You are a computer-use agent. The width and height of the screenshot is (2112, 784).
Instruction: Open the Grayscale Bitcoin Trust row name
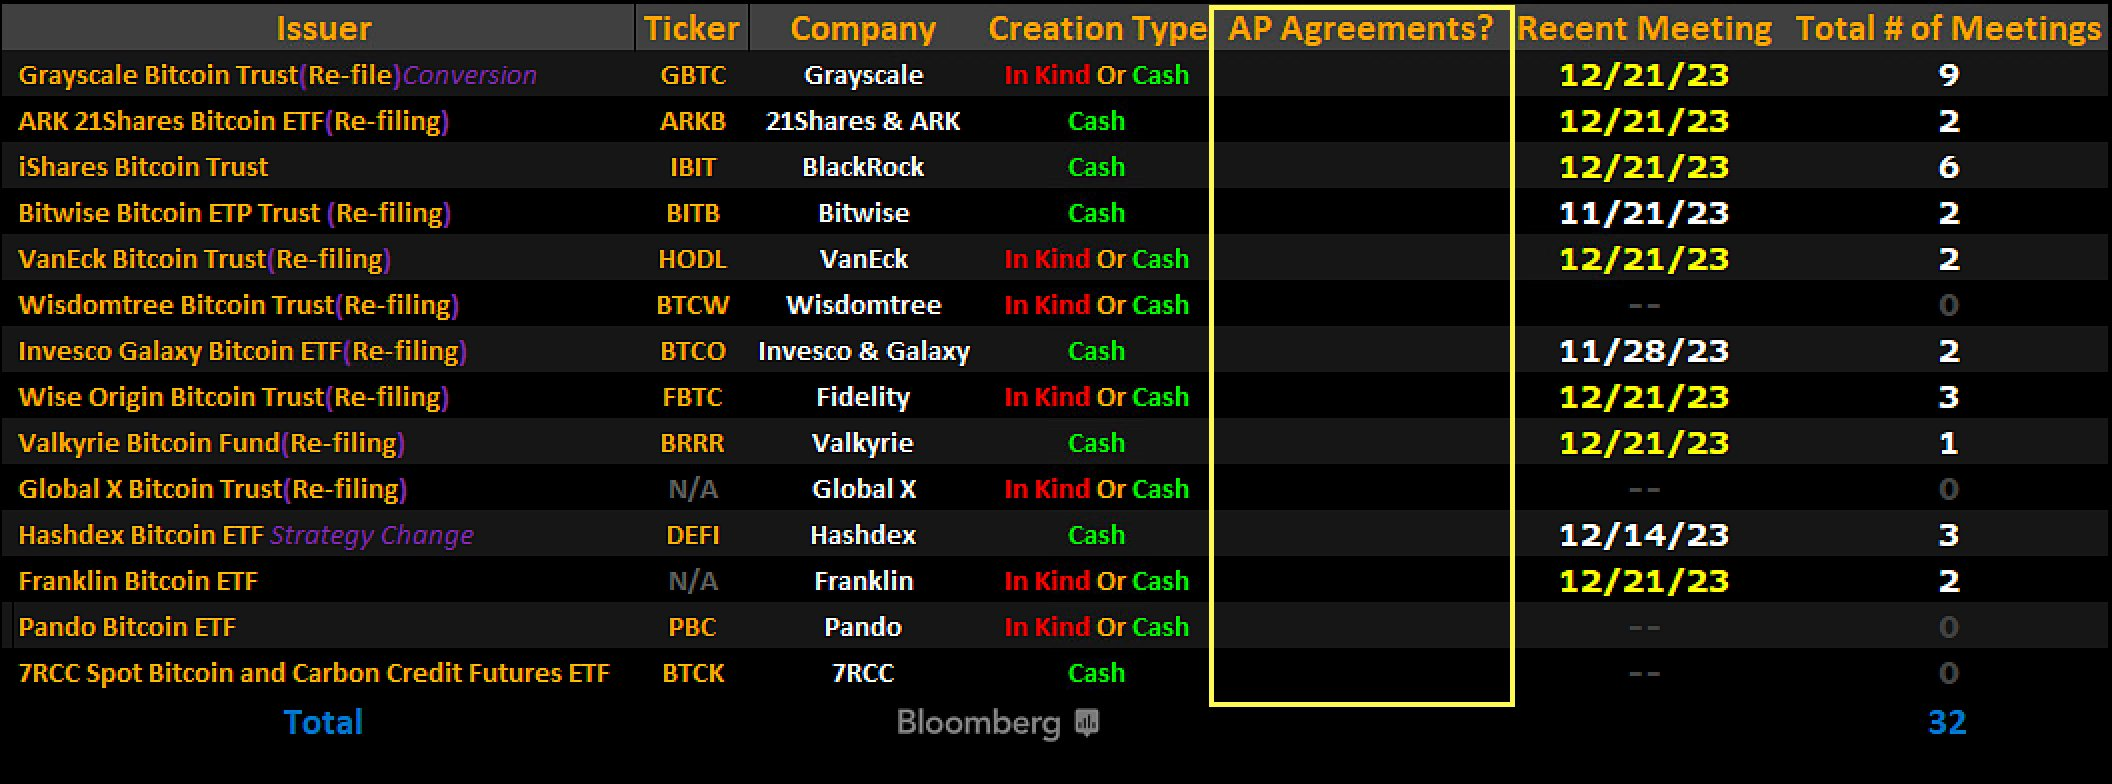[x=158, y=75]
